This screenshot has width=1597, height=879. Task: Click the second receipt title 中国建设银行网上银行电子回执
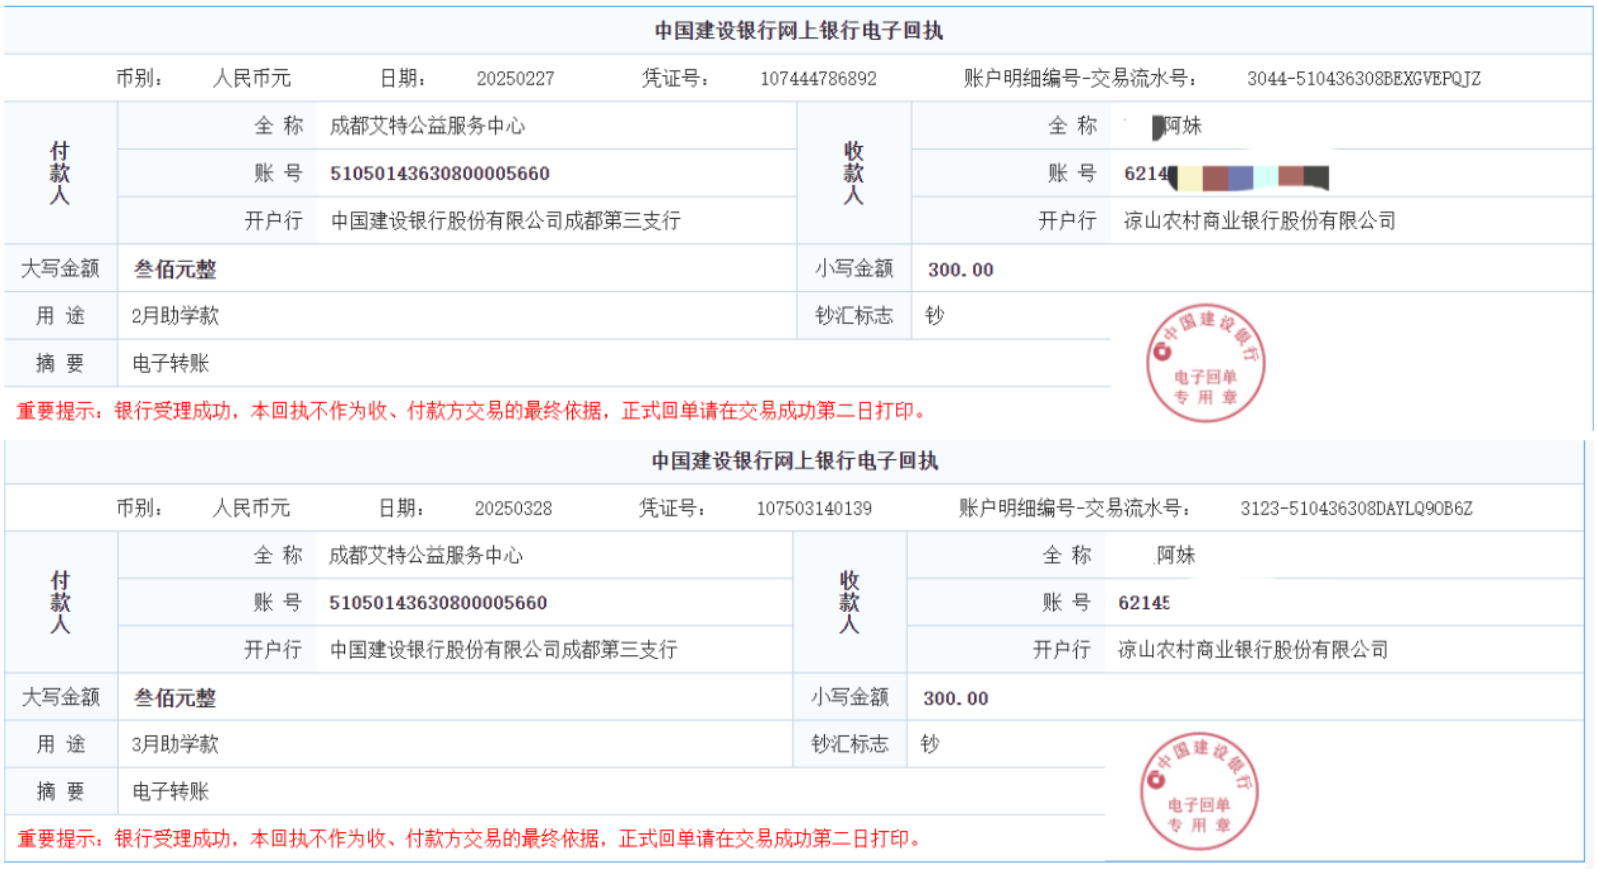[795, 461]
